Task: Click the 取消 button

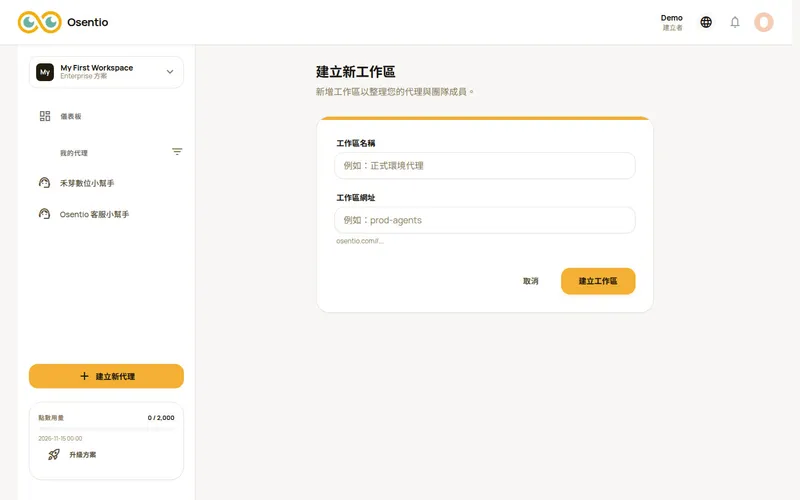Action: [x=531, y=281]
